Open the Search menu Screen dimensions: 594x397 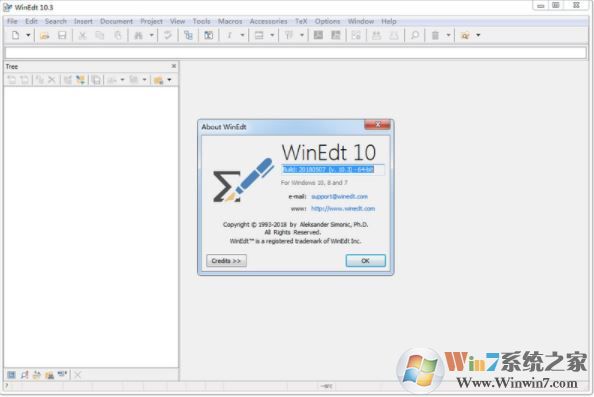(x=56, y=21)
